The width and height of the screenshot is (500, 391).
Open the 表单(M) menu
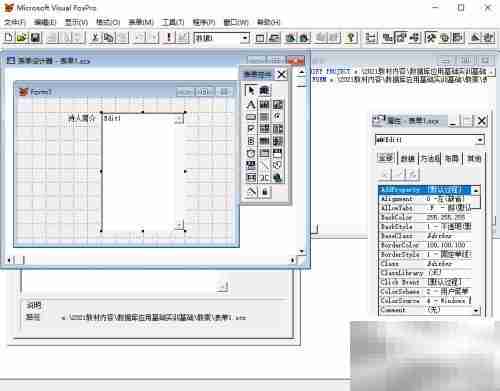(x=141, y=22)
